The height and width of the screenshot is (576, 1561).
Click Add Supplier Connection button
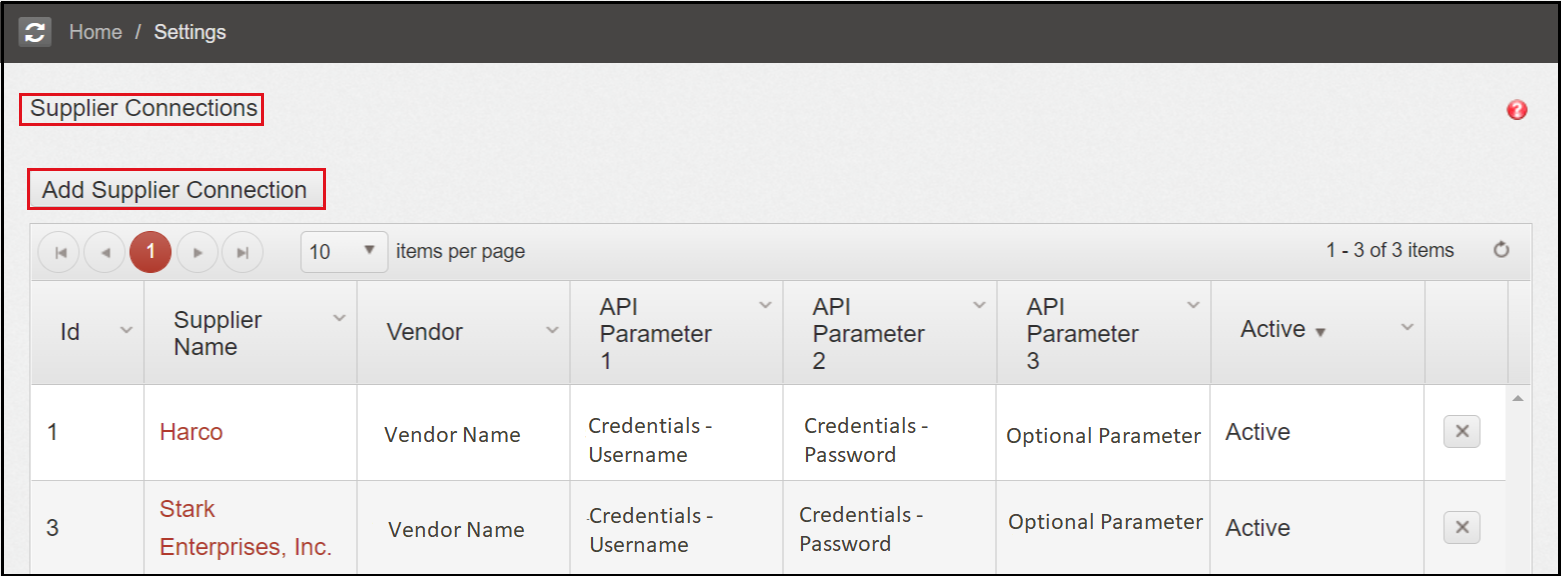tap(175, 190)
